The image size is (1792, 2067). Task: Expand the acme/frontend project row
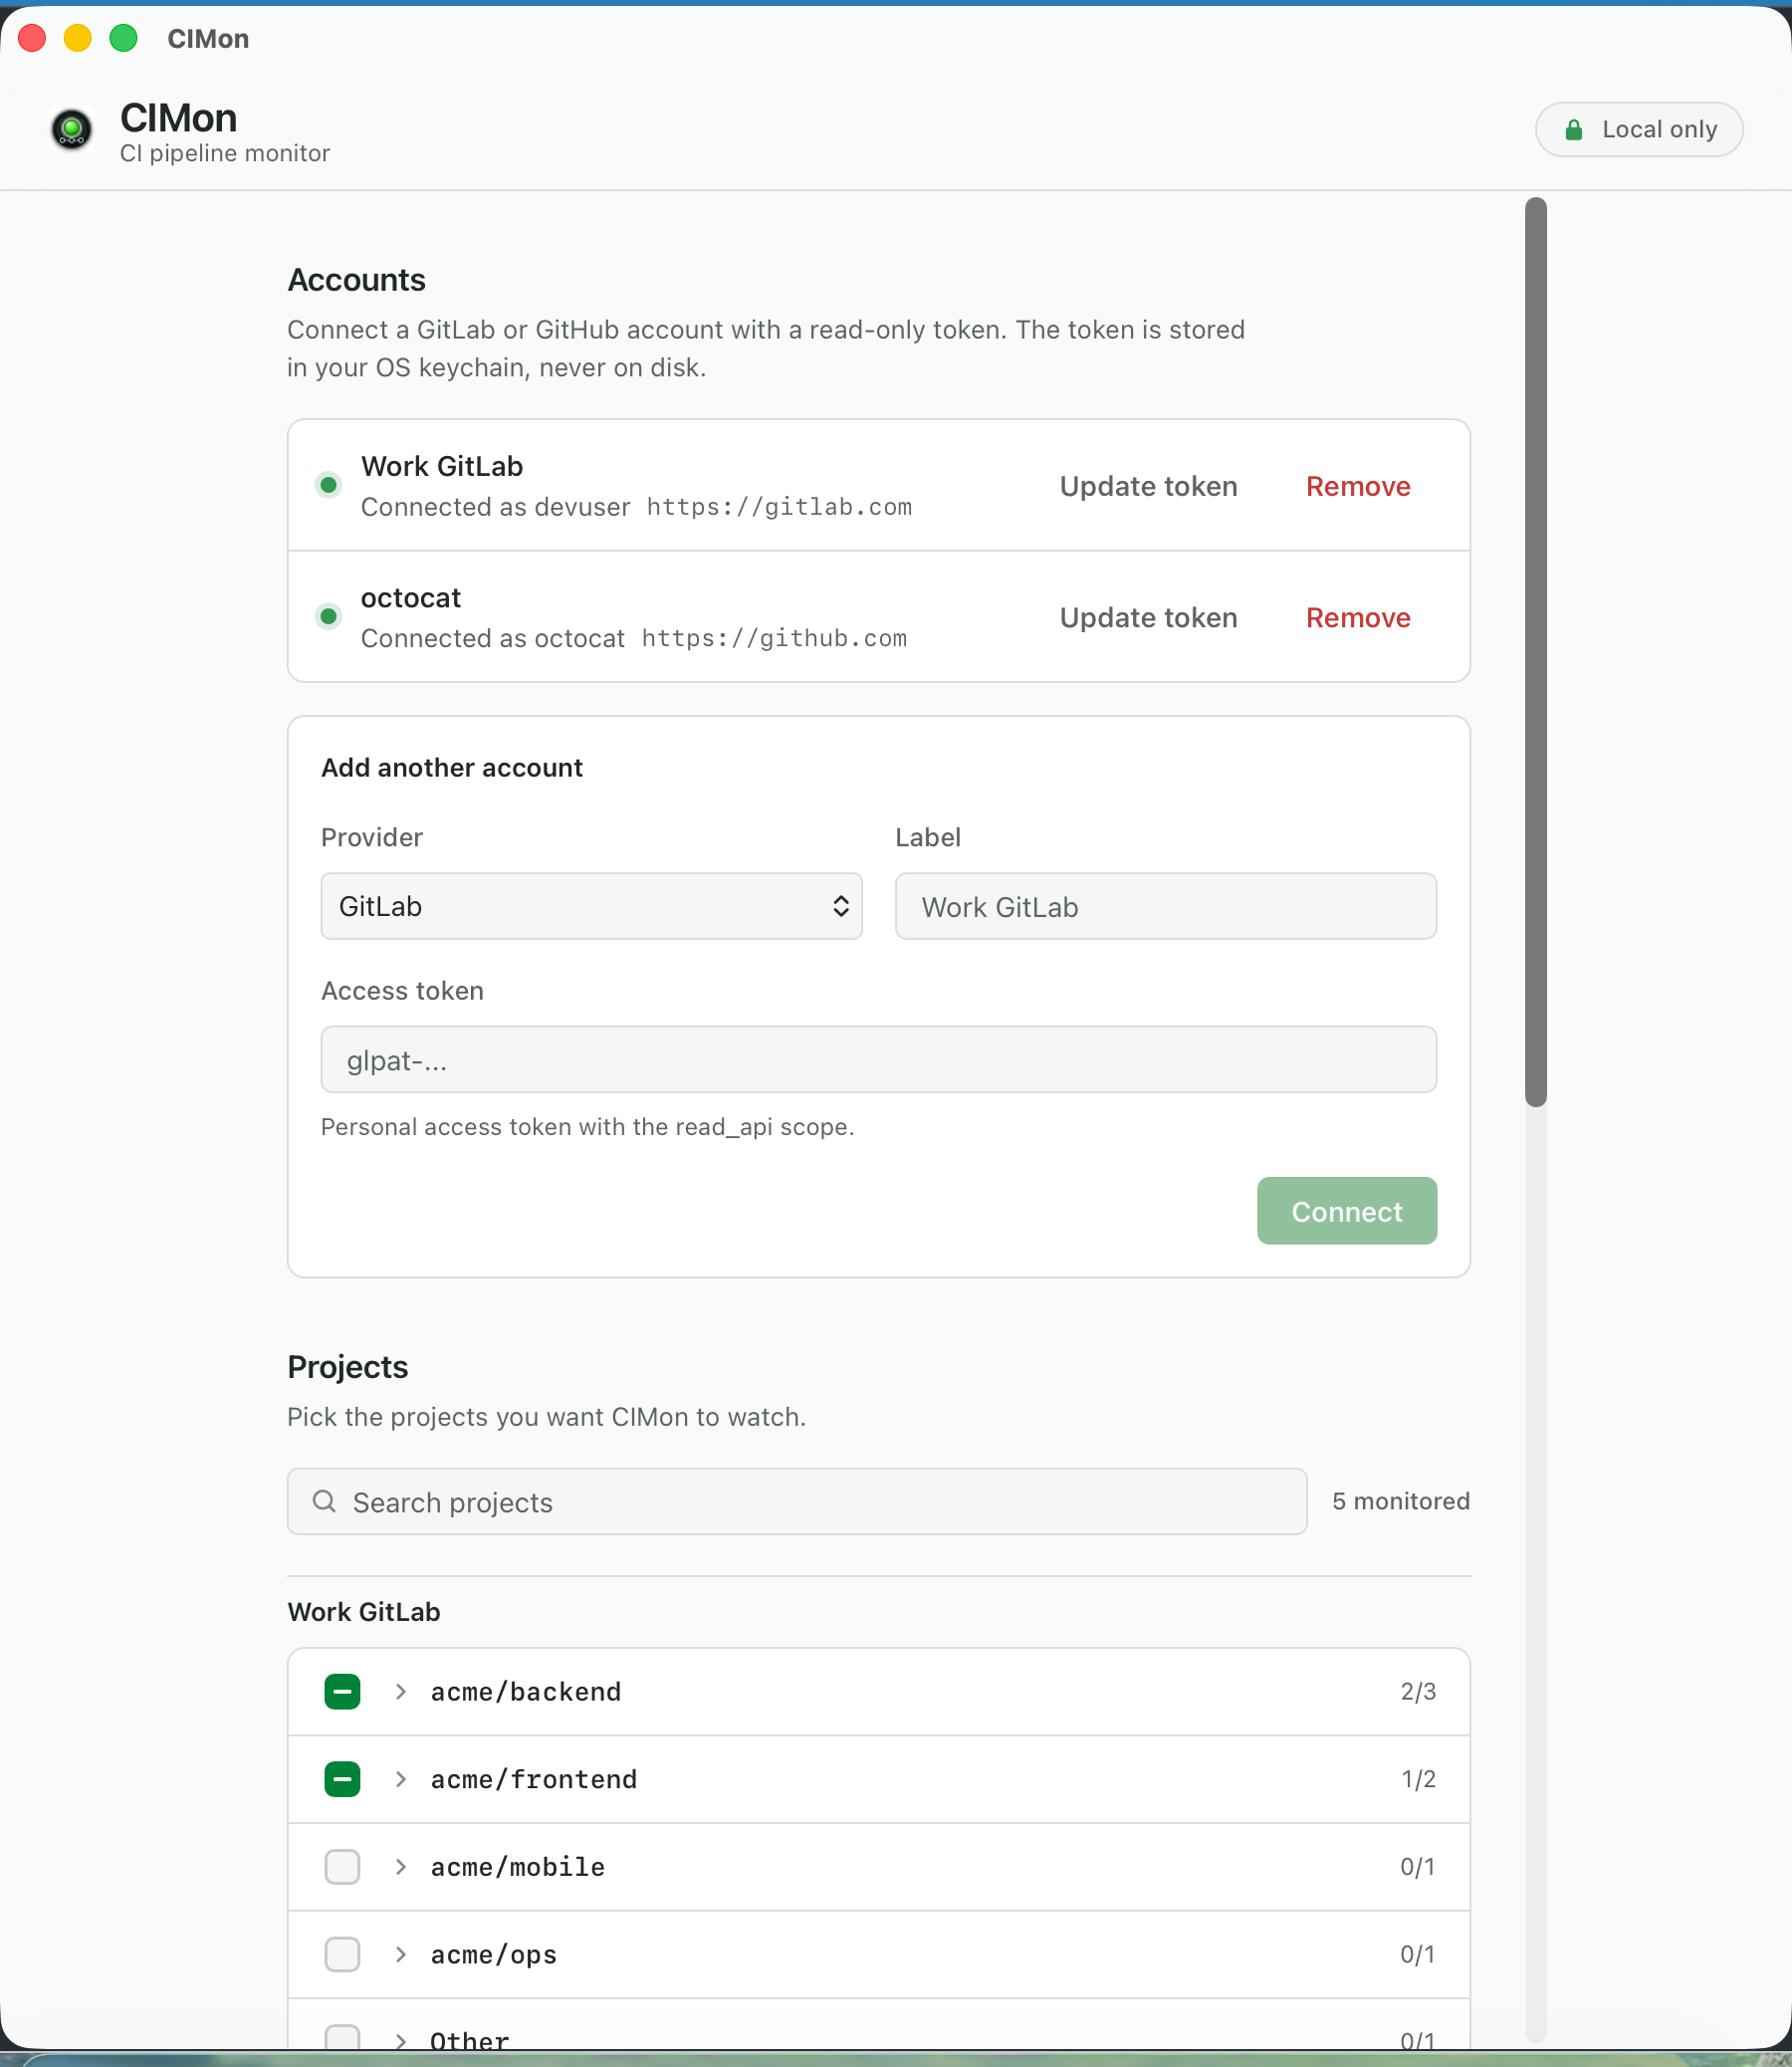click(401, 1780)
